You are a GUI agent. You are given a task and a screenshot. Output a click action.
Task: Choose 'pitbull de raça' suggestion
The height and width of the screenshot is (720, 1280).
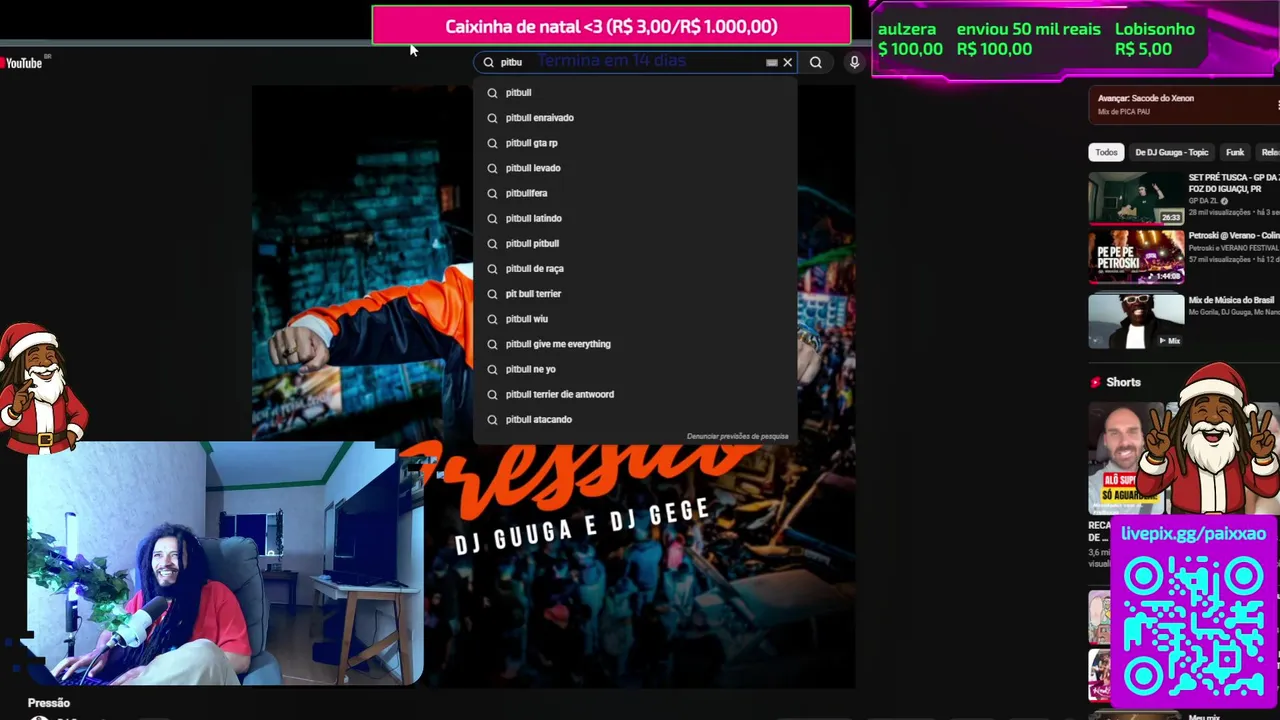635,268
